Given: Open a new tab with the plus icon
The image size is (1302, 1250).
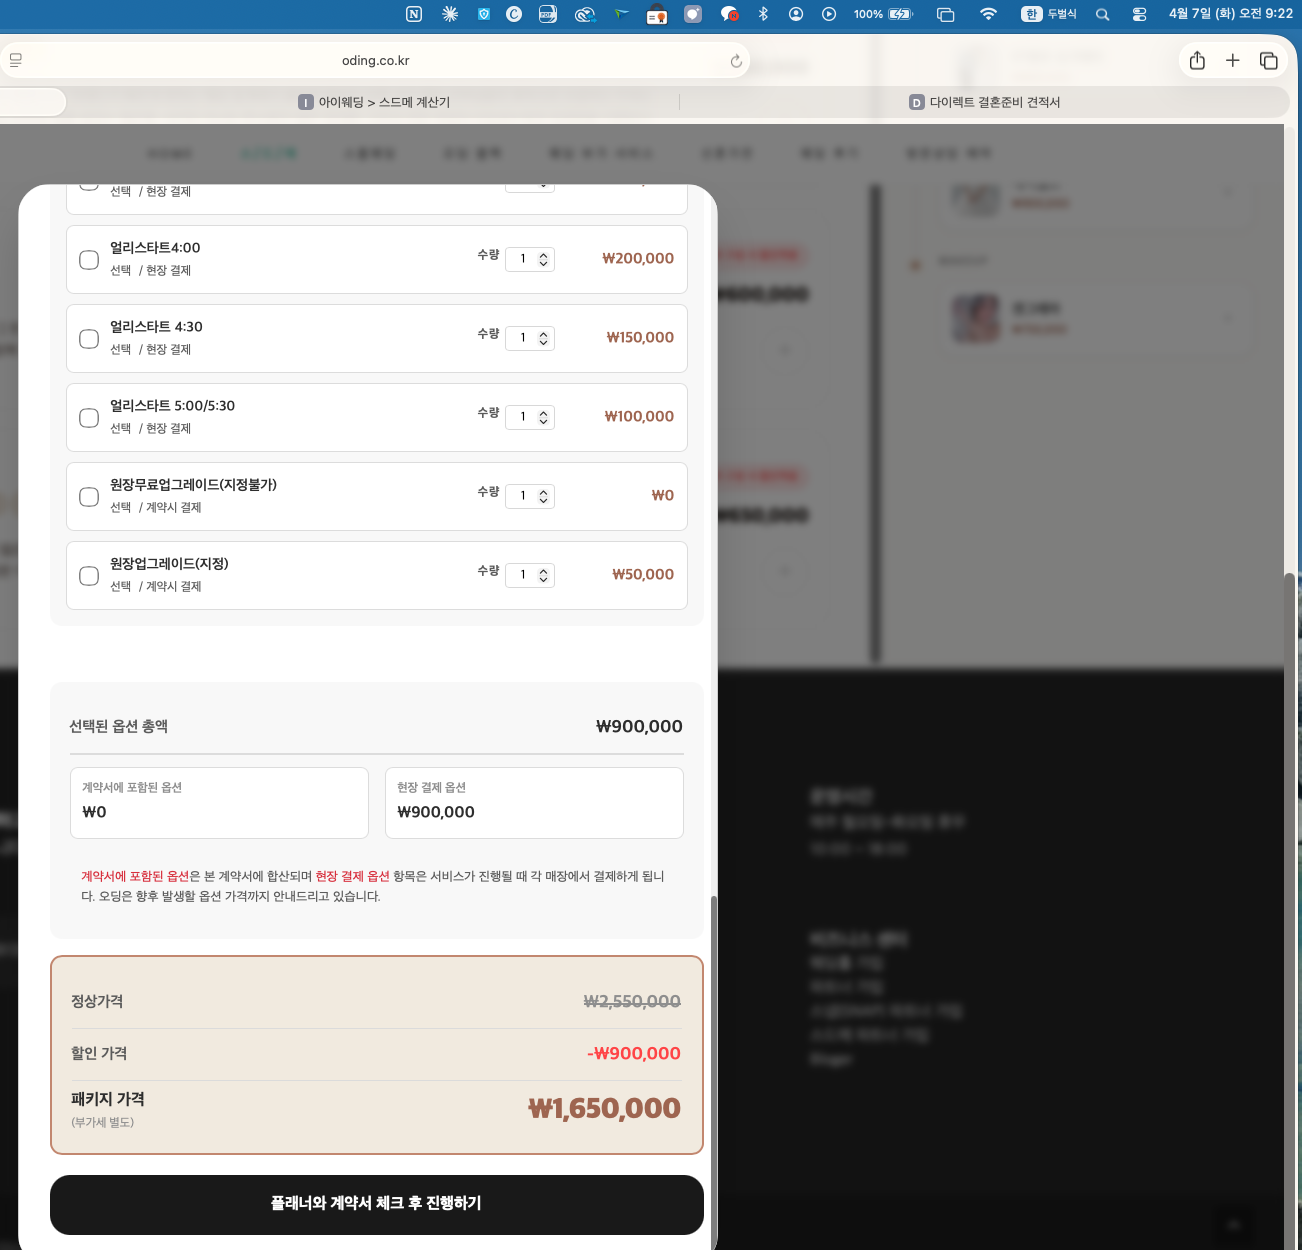Looking at the screenshot, I should coord(1233,61).
